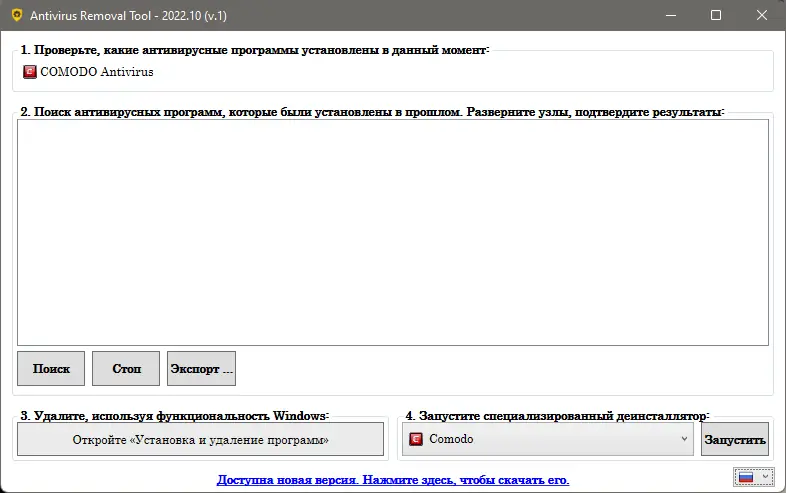This screenshot has width=786, height=493.
Task: Close the Antivirus Removal Tool window
Action: coord(762,16)
